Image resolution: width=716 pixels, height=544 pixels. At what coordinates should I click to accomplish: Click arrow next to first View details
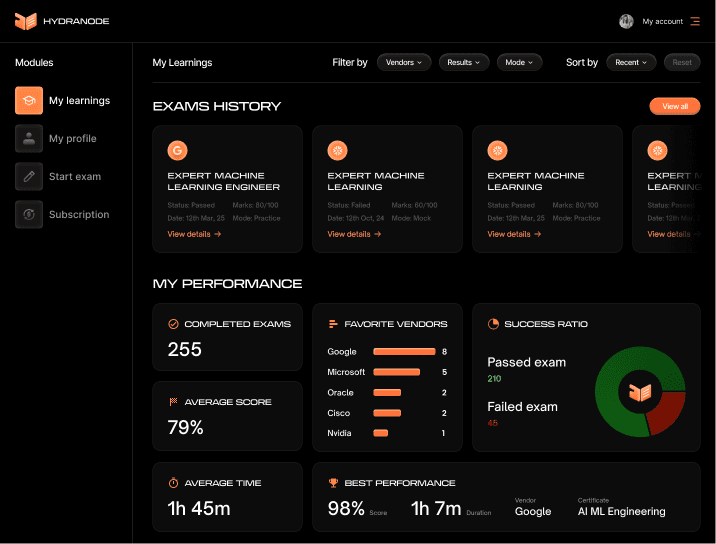coord(217,234)
